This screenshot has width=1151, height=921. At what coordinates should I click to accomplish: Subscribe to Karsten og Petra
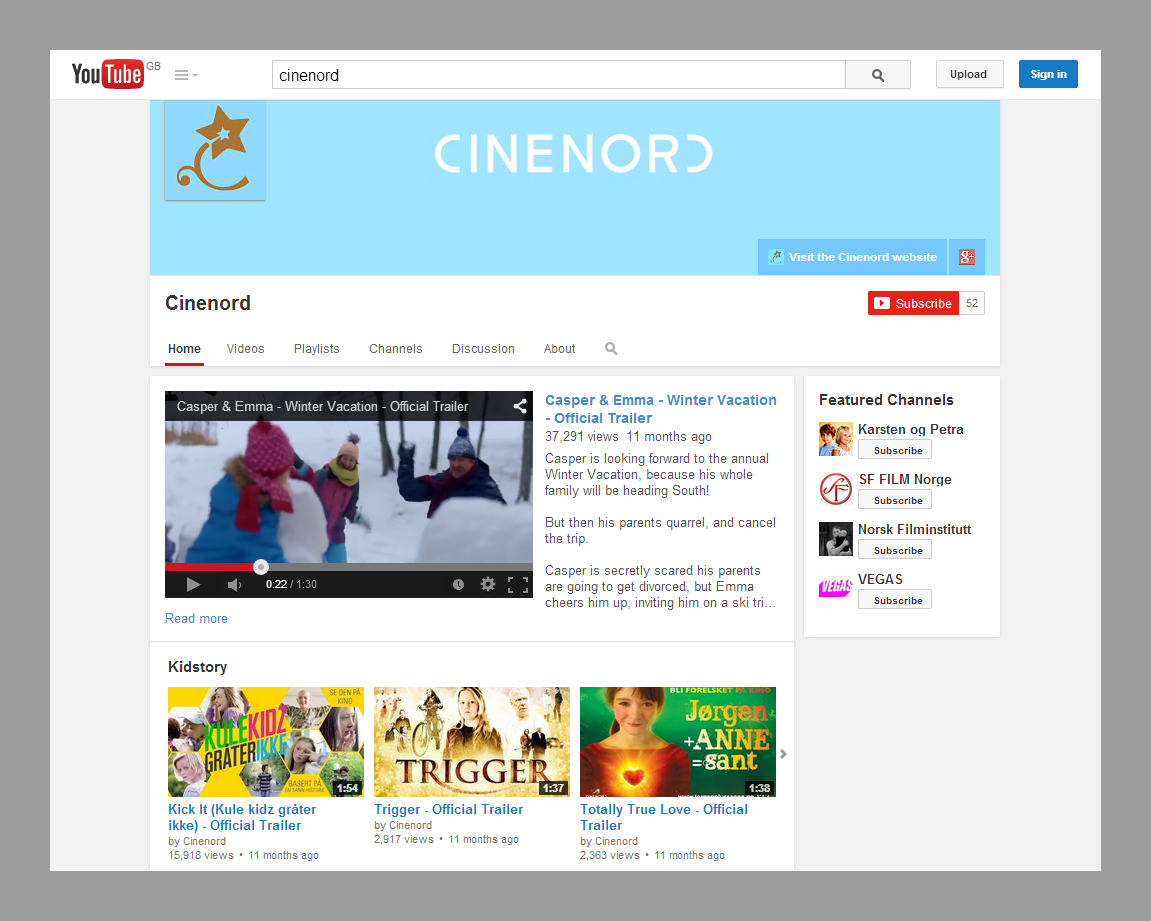tap(895, 450)
